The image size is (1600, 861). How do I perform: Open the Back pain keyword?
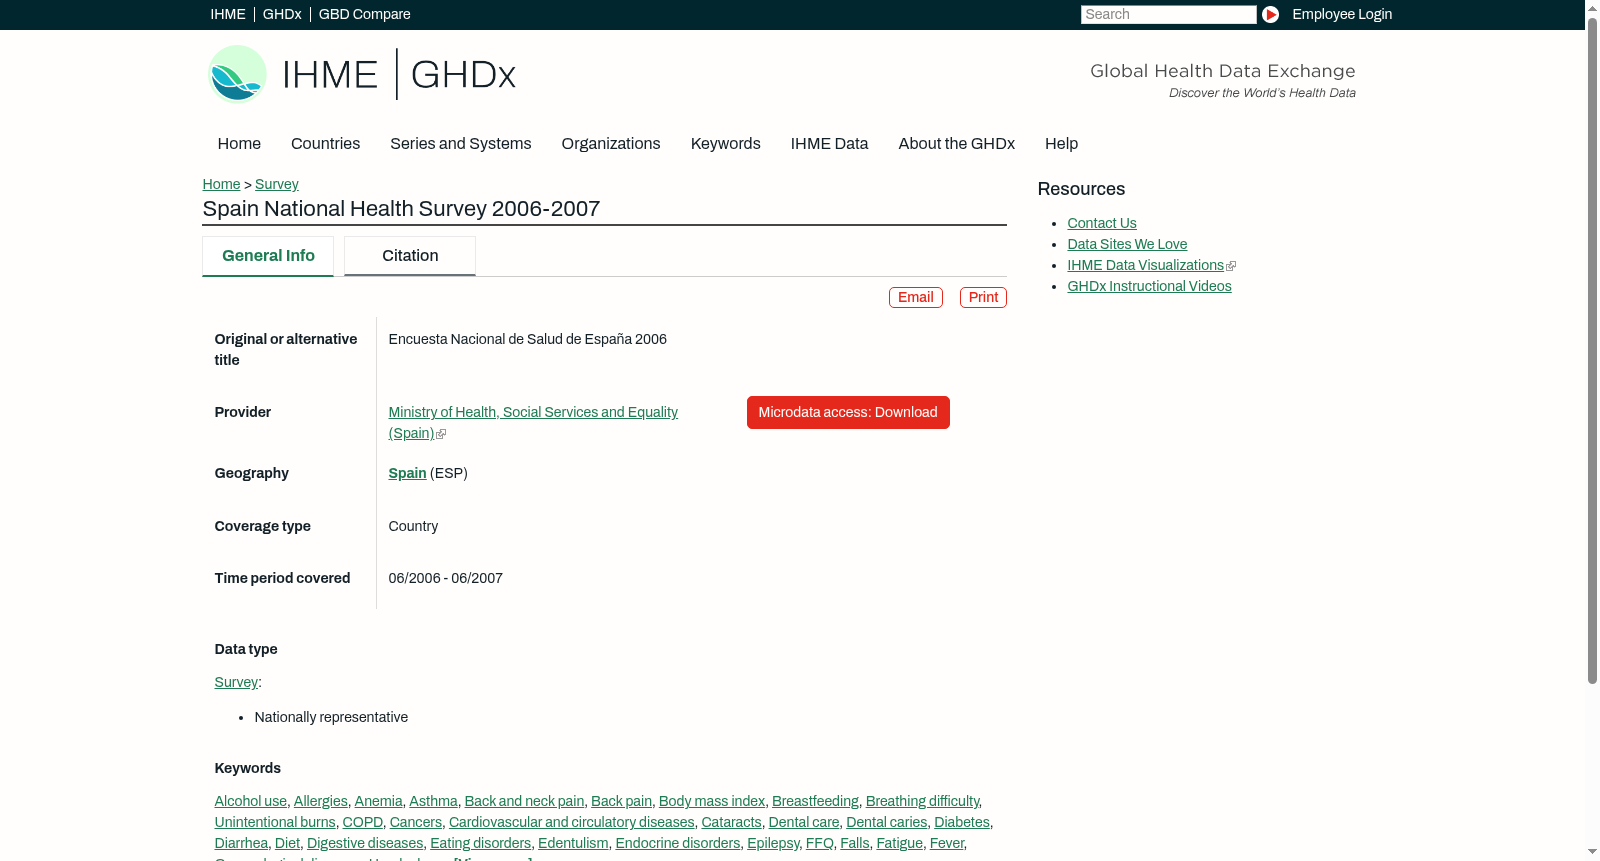click(x=621, y=801)
